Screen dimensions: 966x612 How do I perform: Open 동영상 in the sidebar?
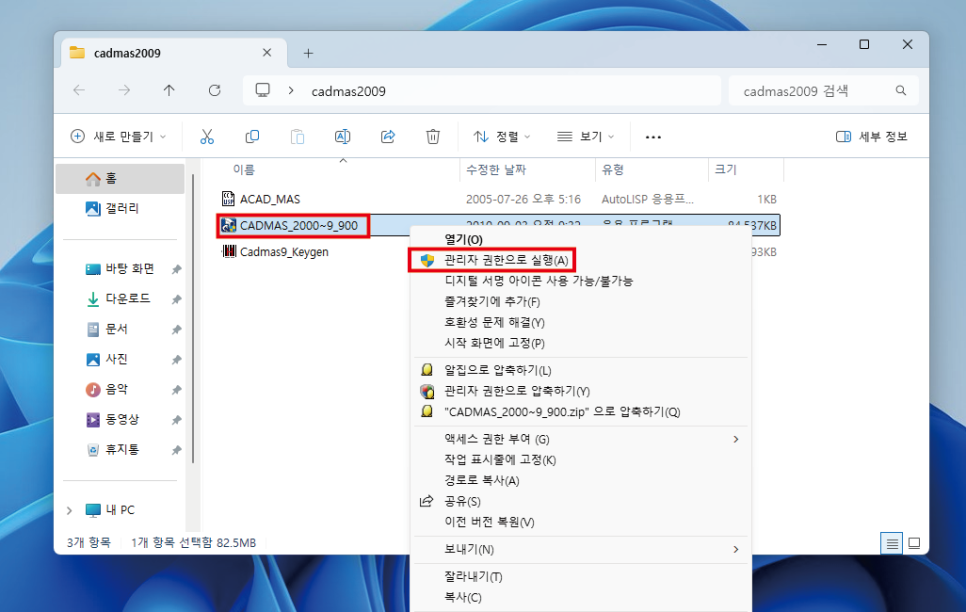[120, 420]
